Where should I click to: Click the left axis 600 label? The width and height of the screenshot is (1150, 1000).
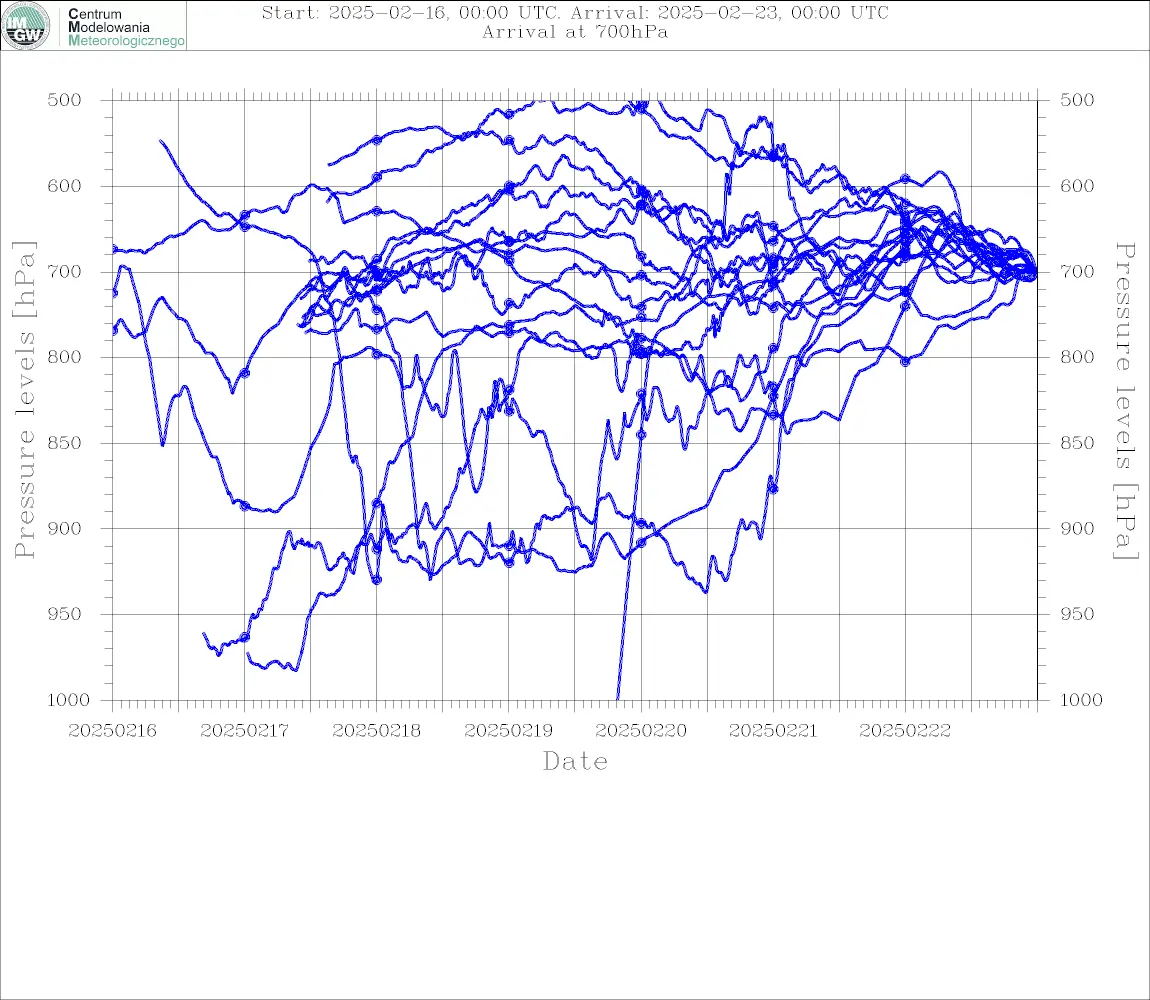tap(65, 186)
